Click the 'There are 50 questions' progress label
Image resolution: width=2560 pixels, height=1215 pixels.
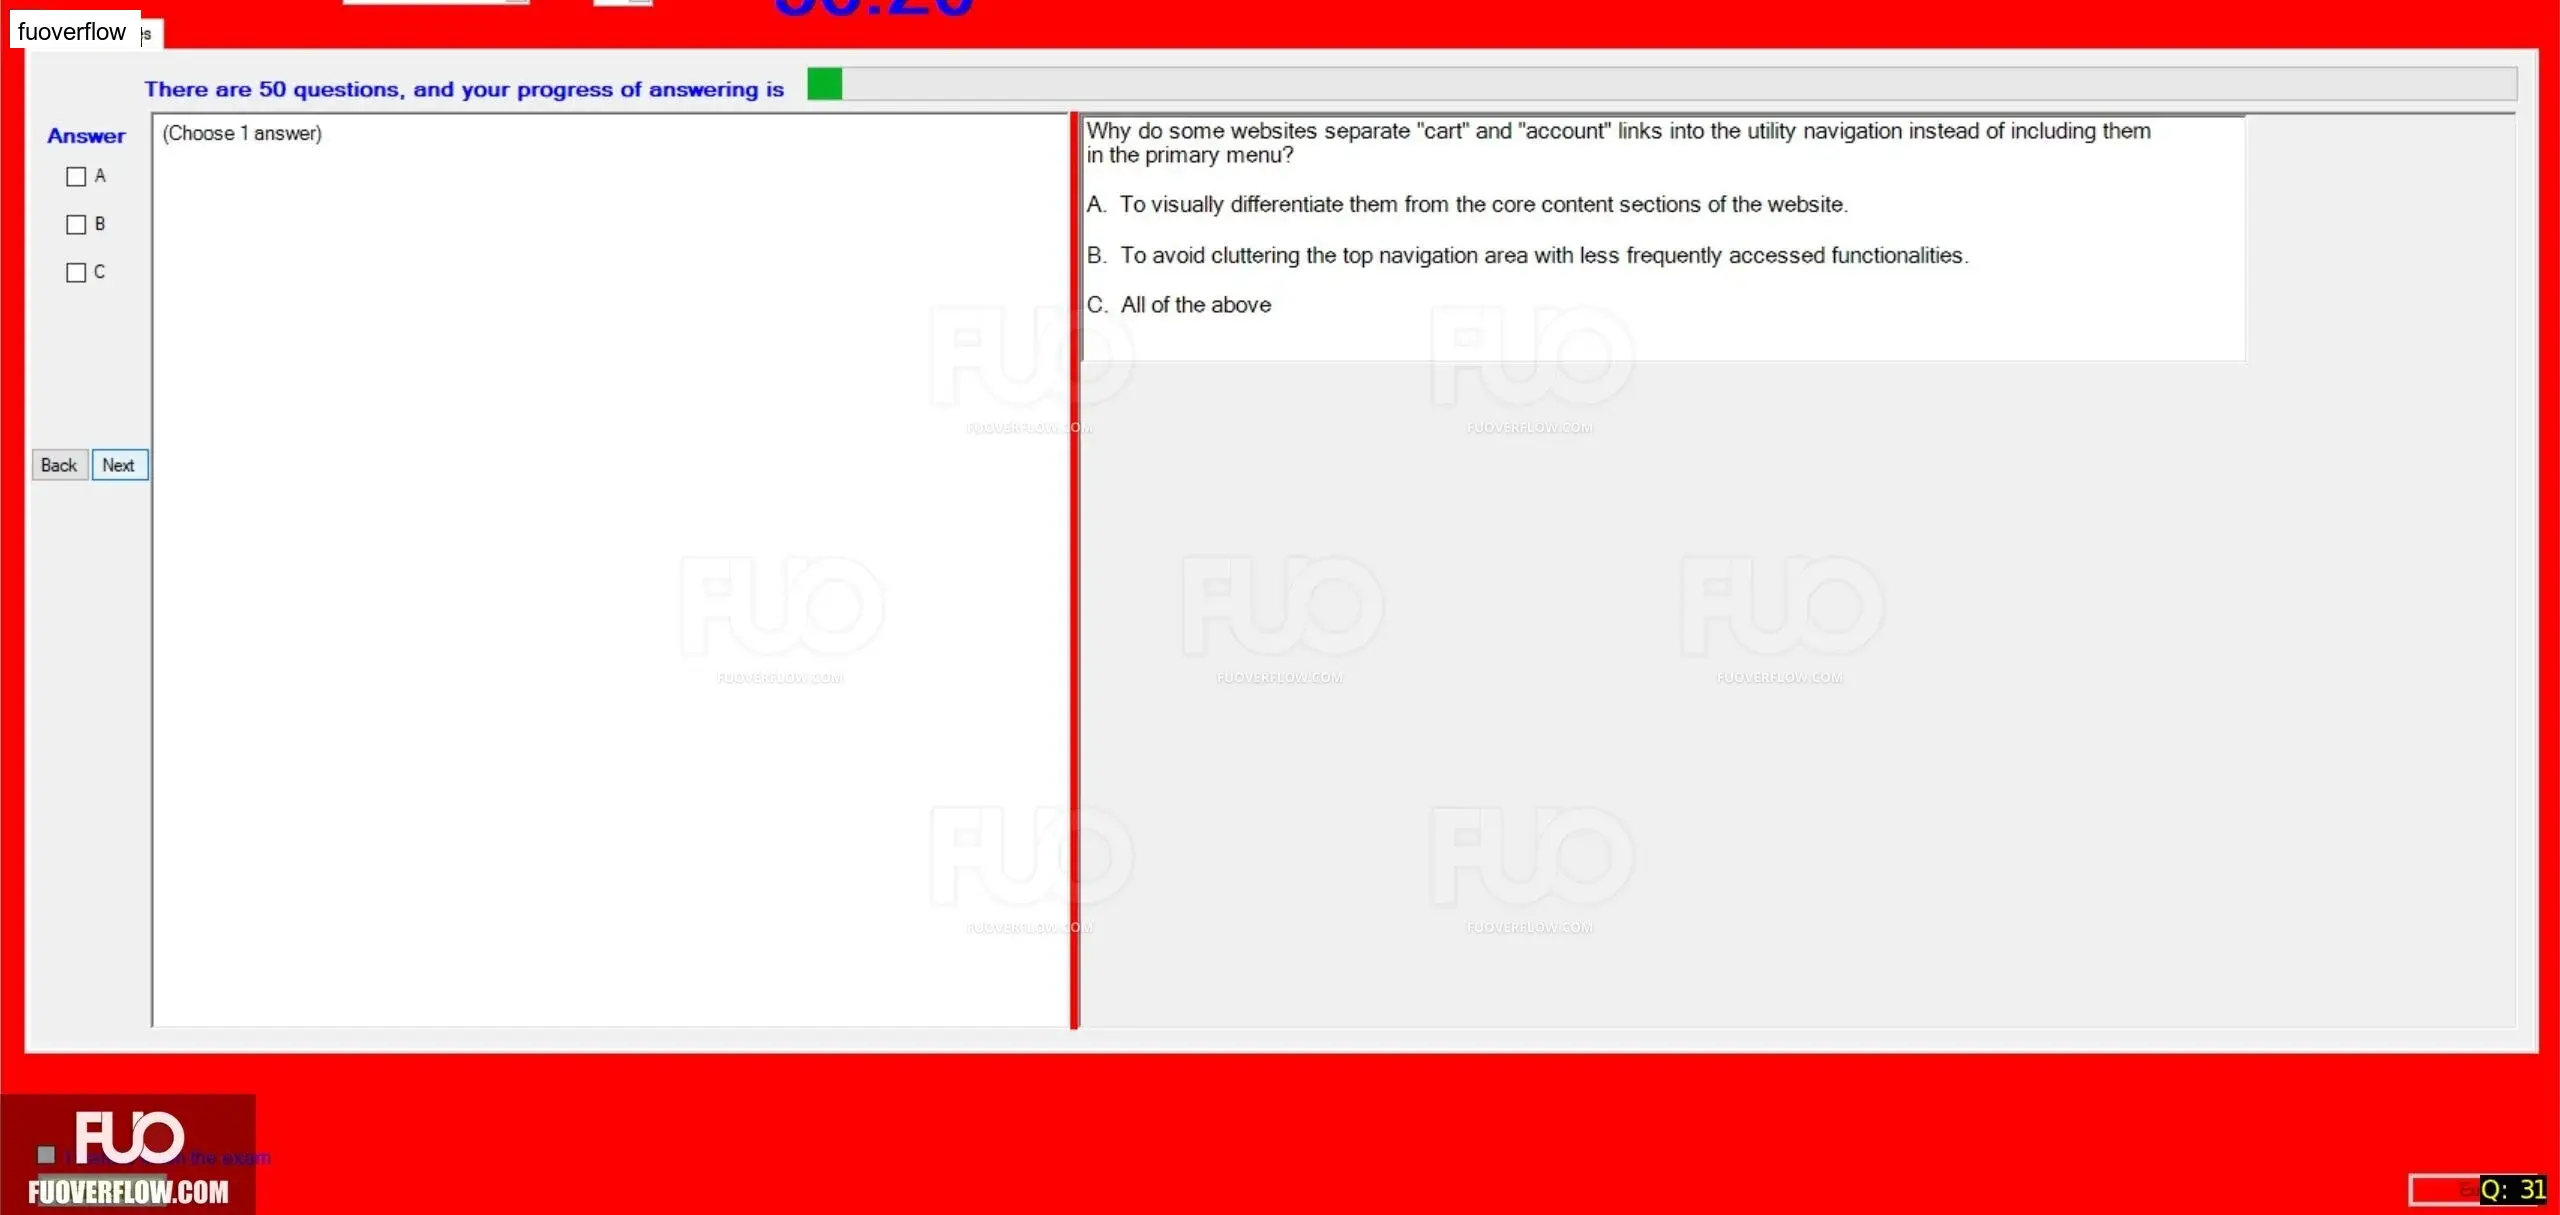coord(464,89)
